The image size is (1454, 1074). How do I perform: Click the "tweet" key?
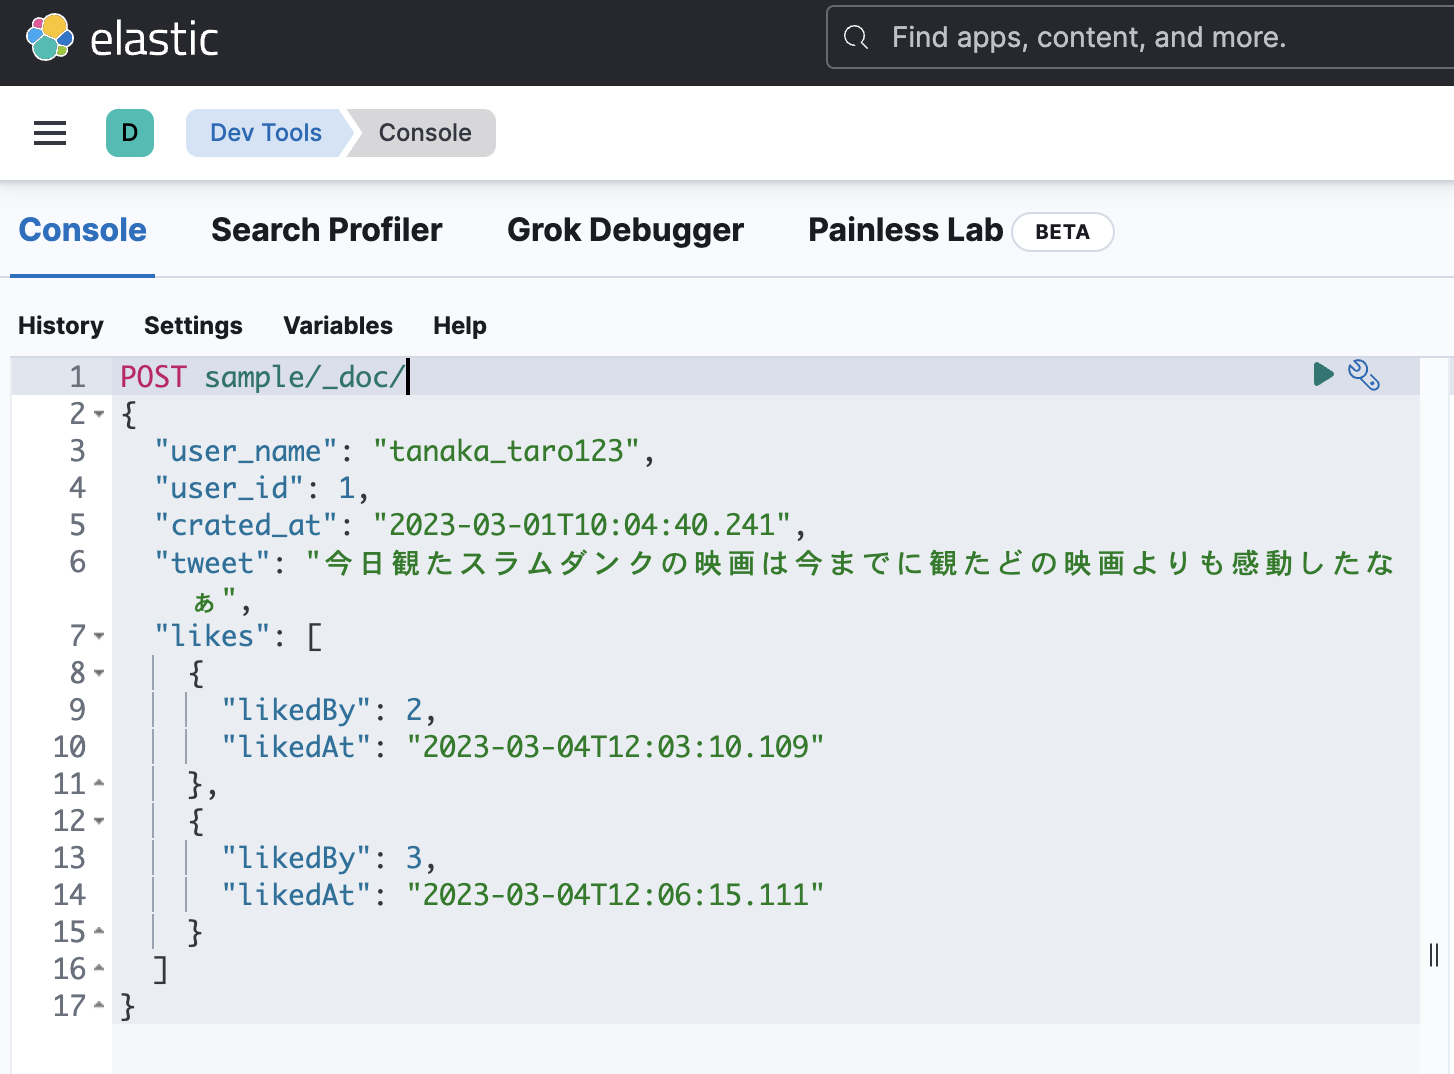point(212,562)
